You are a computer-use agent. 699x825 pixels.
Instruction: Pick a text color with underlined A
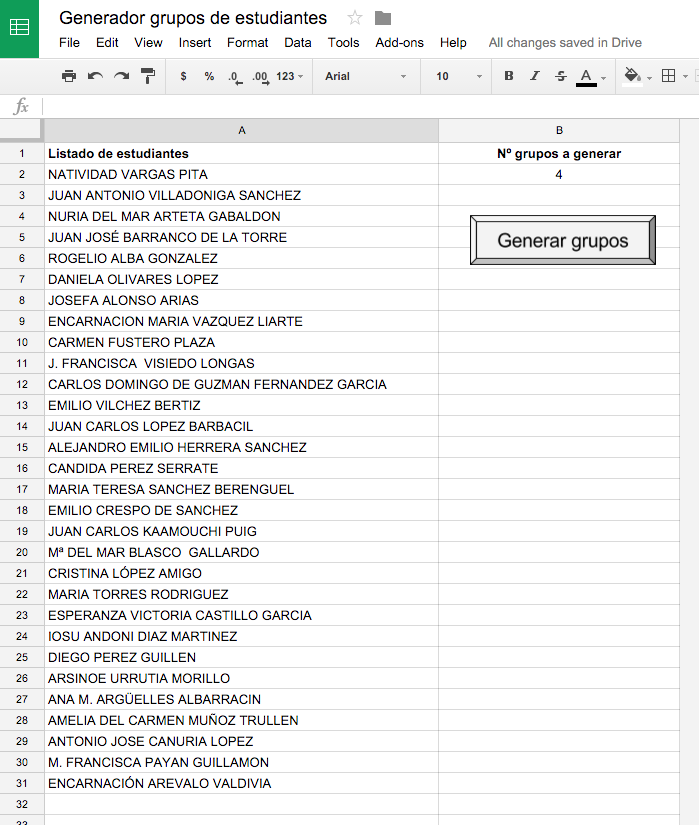587,76
